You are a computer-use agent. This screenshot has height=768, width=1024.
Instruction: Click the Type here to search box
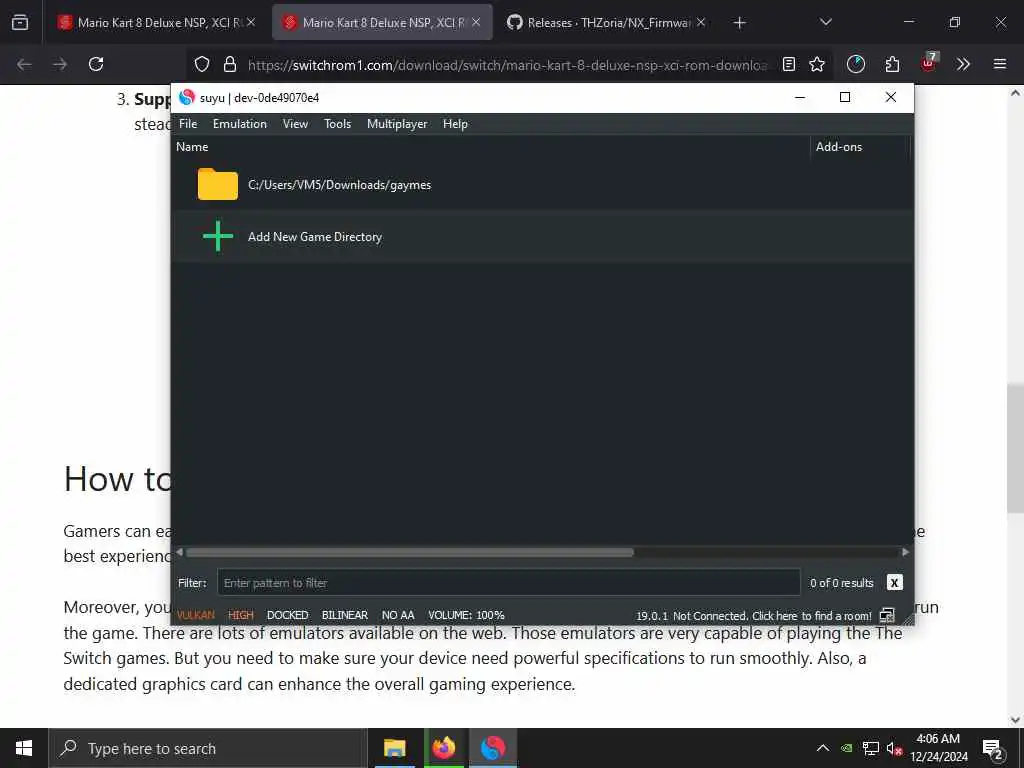pyautogui.click(x=208, y=748)
